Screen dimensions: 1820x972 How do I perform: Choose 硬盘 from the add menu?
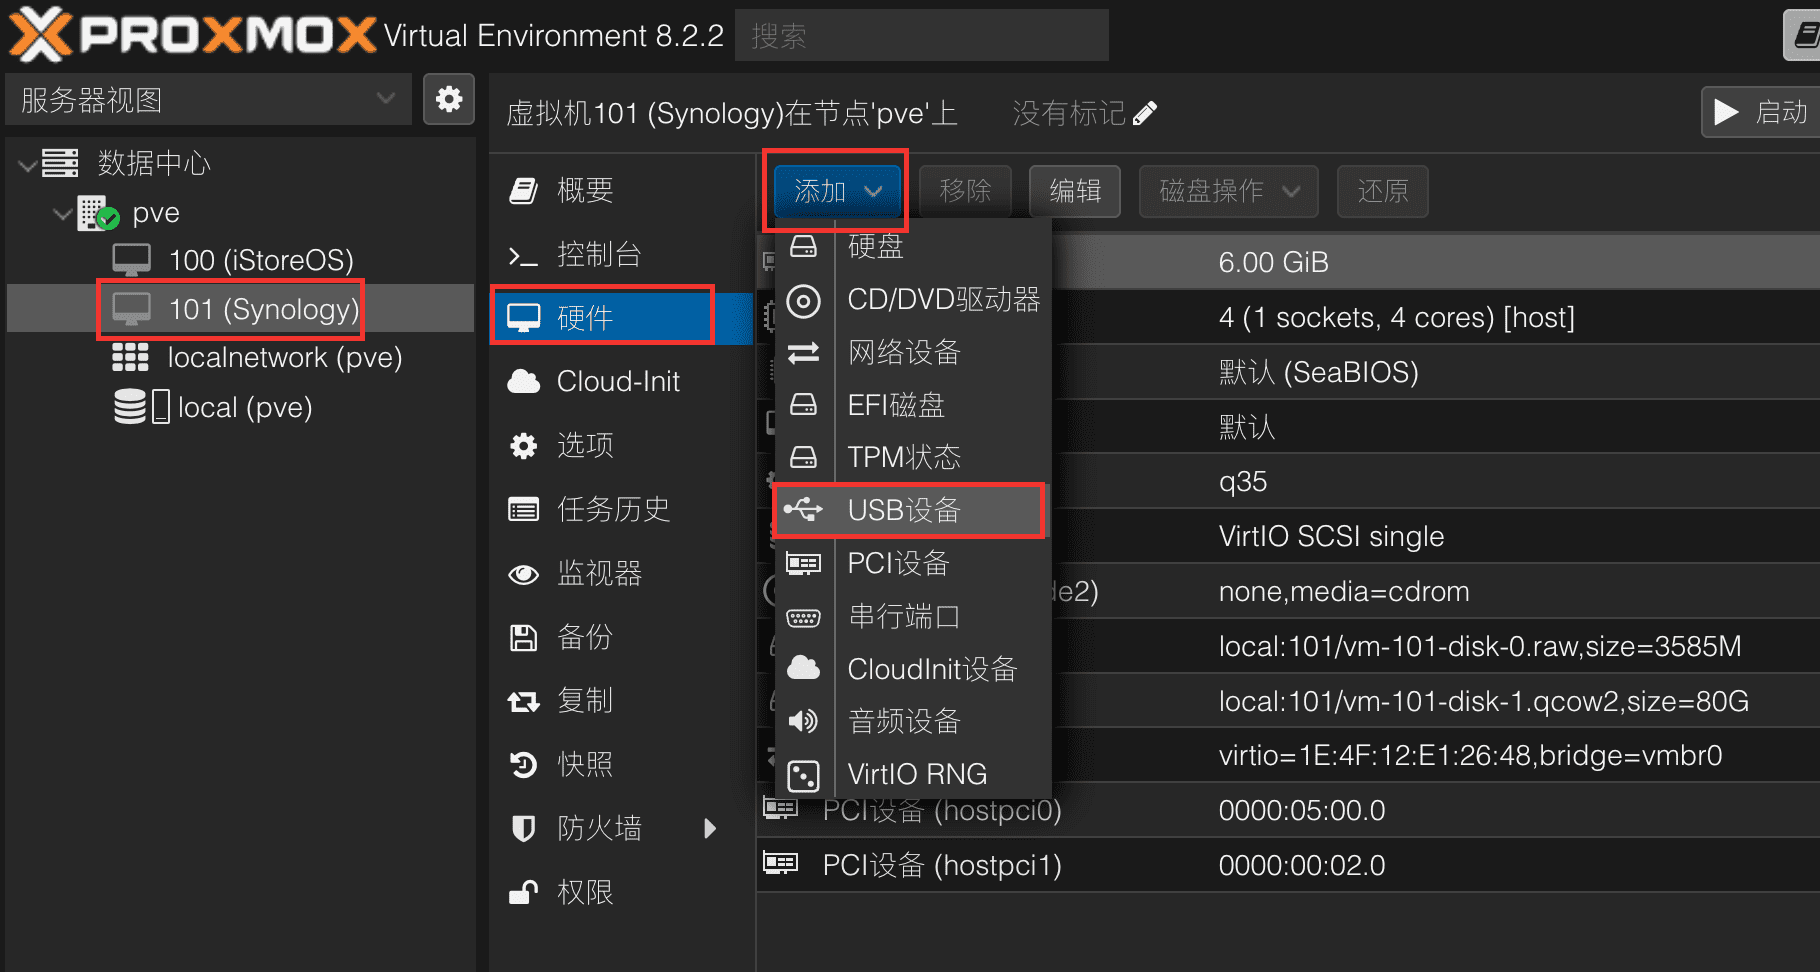[913, 245]
